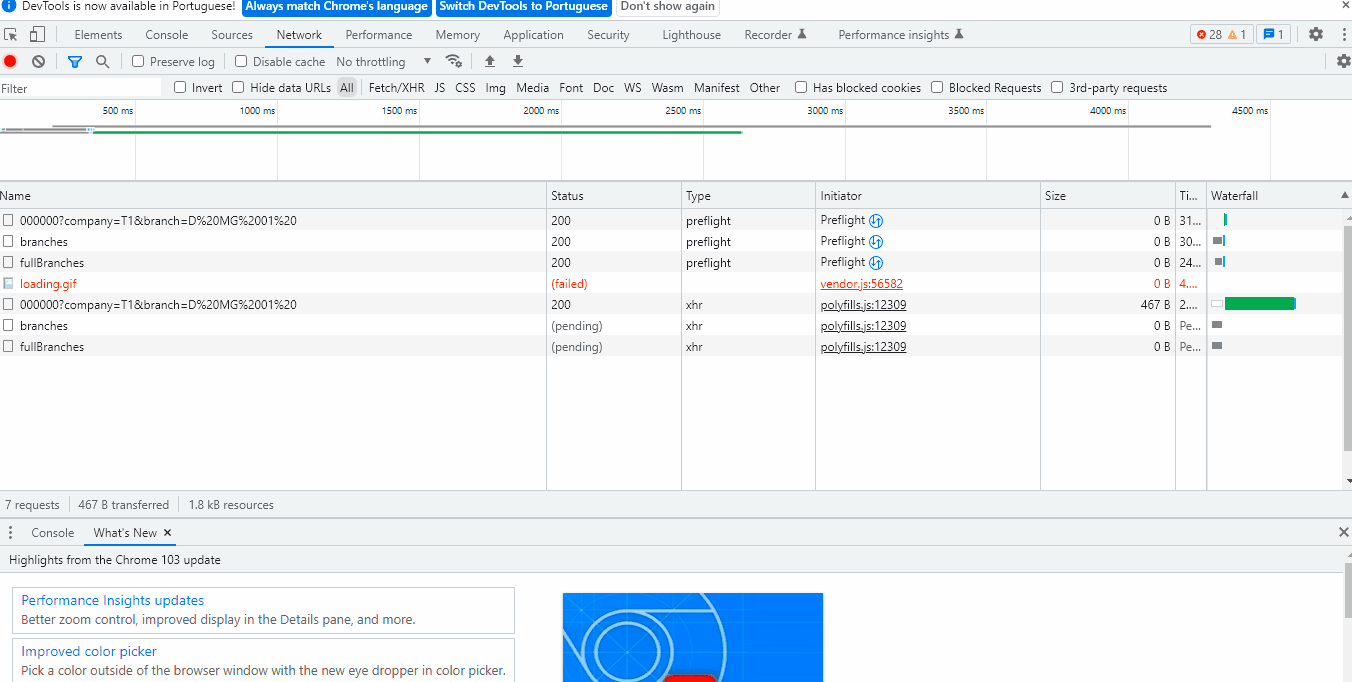
Task: Activate the inspect element picker icon
Action: coord(11,35)
